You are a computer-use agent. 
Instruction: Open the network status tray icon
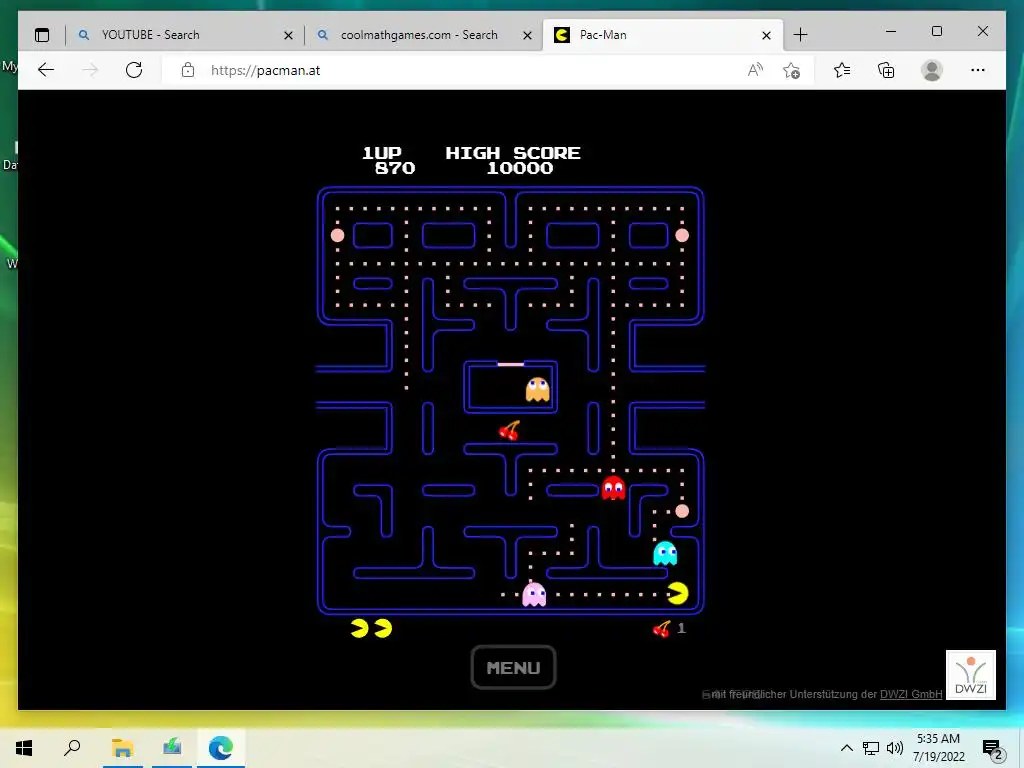[871, 748]
